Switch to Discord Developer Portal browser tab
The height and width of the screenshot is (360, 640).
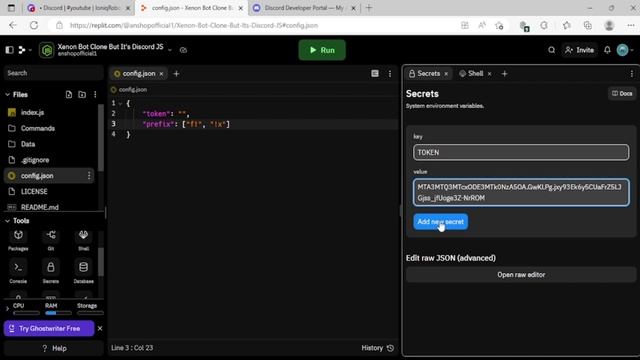[304, 8]
